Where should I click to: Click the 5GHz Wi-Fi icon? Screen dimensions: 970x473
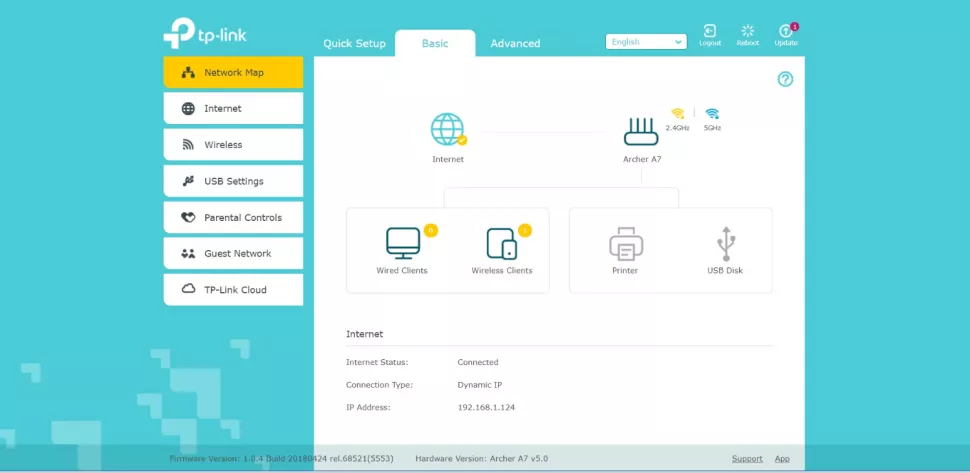pos(712,114)
